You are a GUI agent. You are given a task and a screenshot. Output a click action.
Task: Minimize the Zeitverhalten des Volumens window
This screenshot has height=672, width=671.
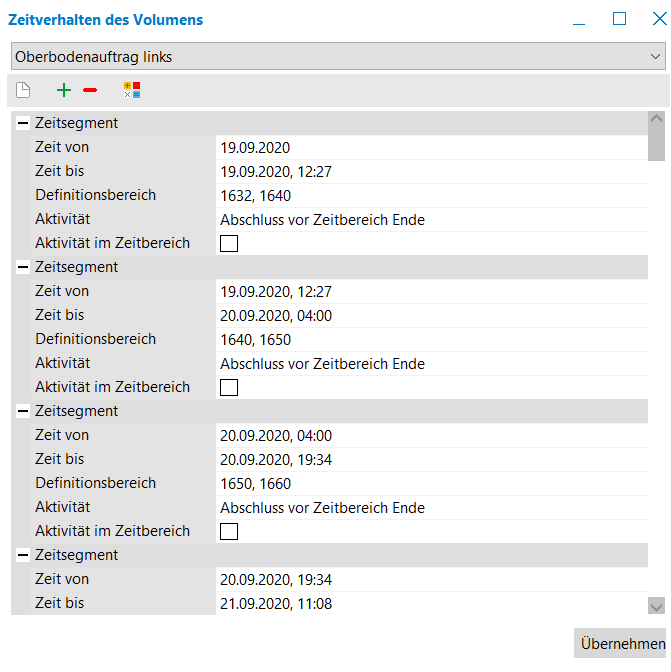(580, 18)
